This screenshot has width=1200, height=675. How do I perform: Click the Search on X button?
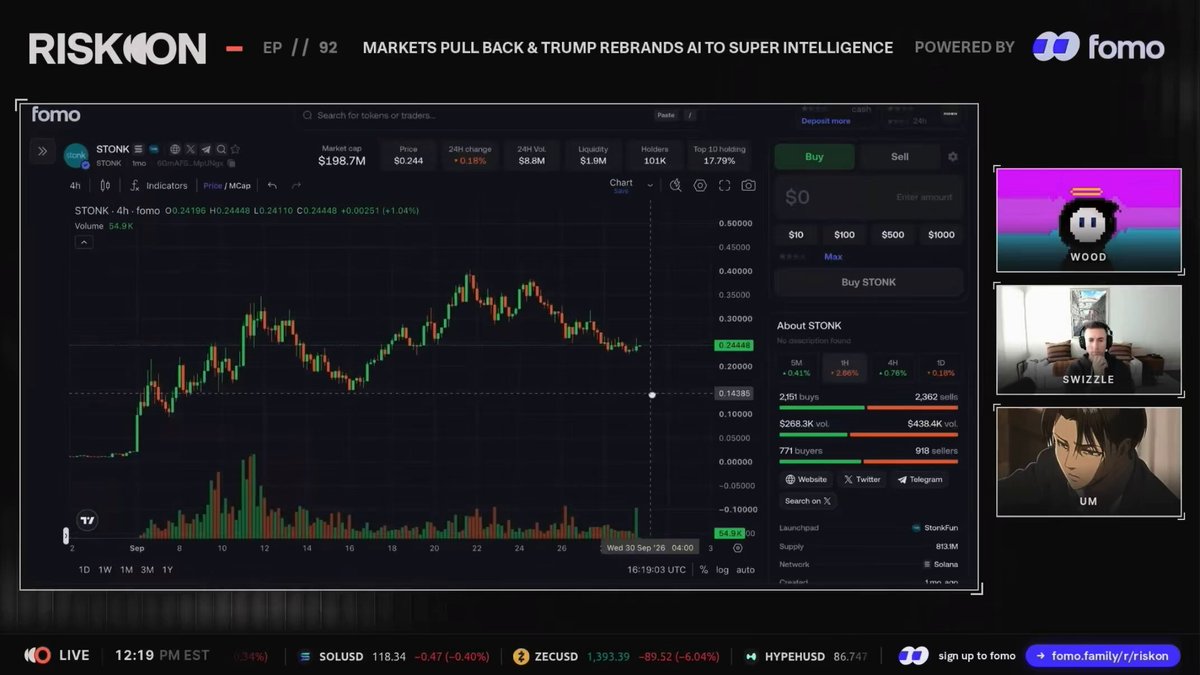coord(808,501)
